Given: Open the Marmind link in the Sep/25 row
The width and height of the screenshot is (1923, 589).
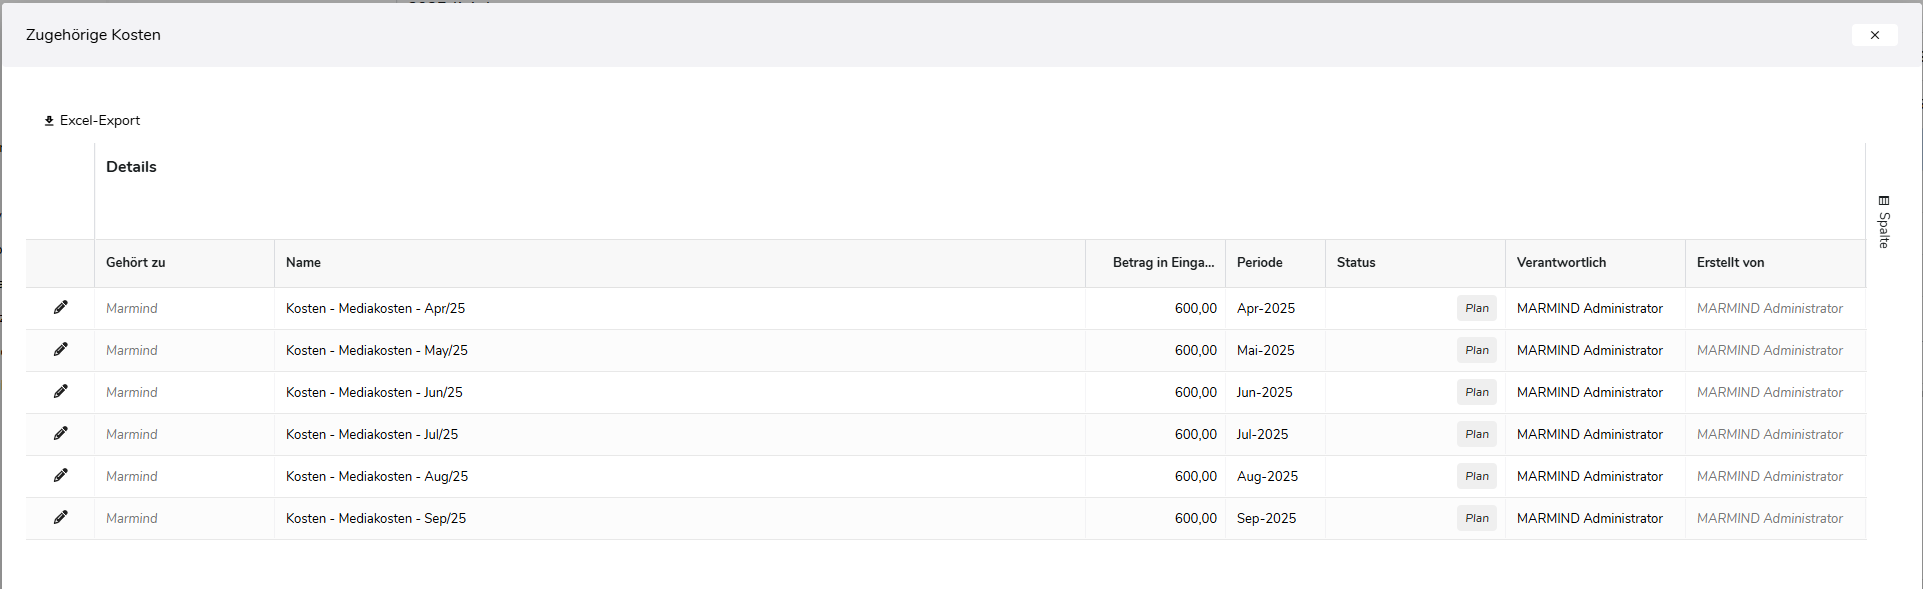Looking at the screenshot, I should click(132, 519).
